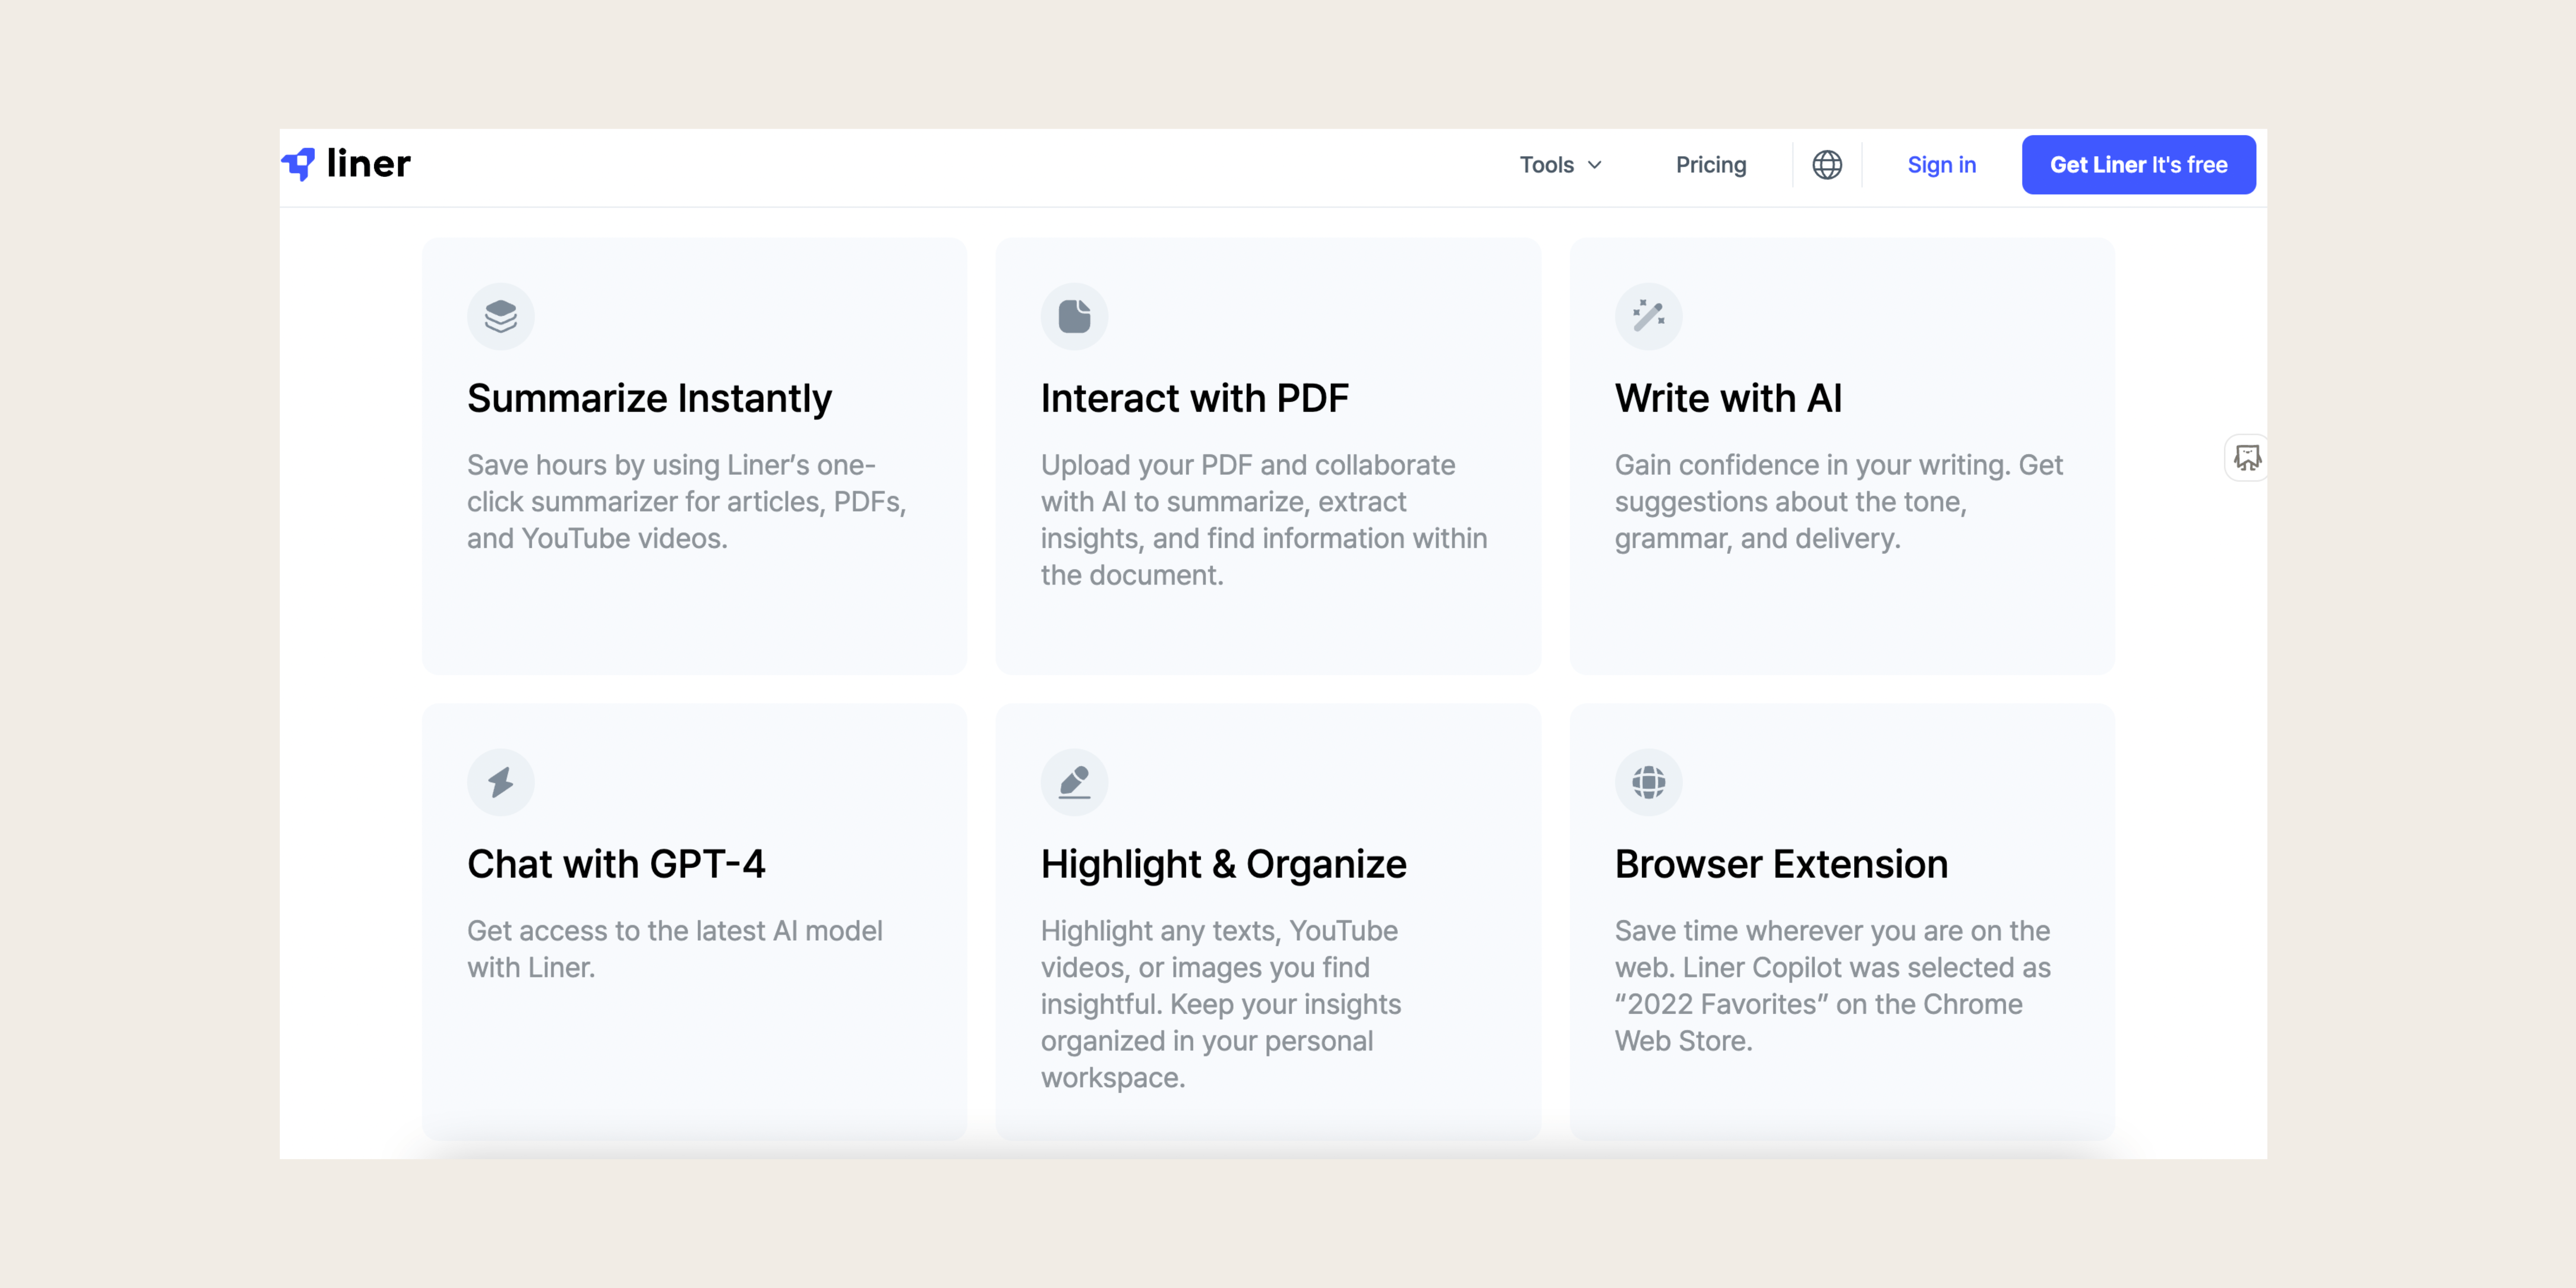This screenshot has width=2576, height=1288.
Task: Click the floating side widget icon
Action: [2247, 458]
